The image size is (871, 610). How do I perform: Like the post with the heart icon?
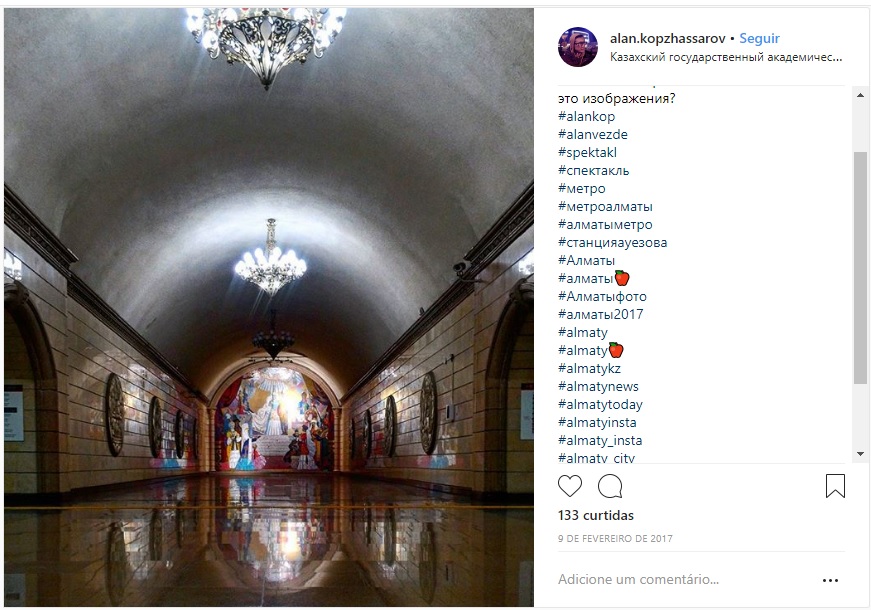click(570, 486)
